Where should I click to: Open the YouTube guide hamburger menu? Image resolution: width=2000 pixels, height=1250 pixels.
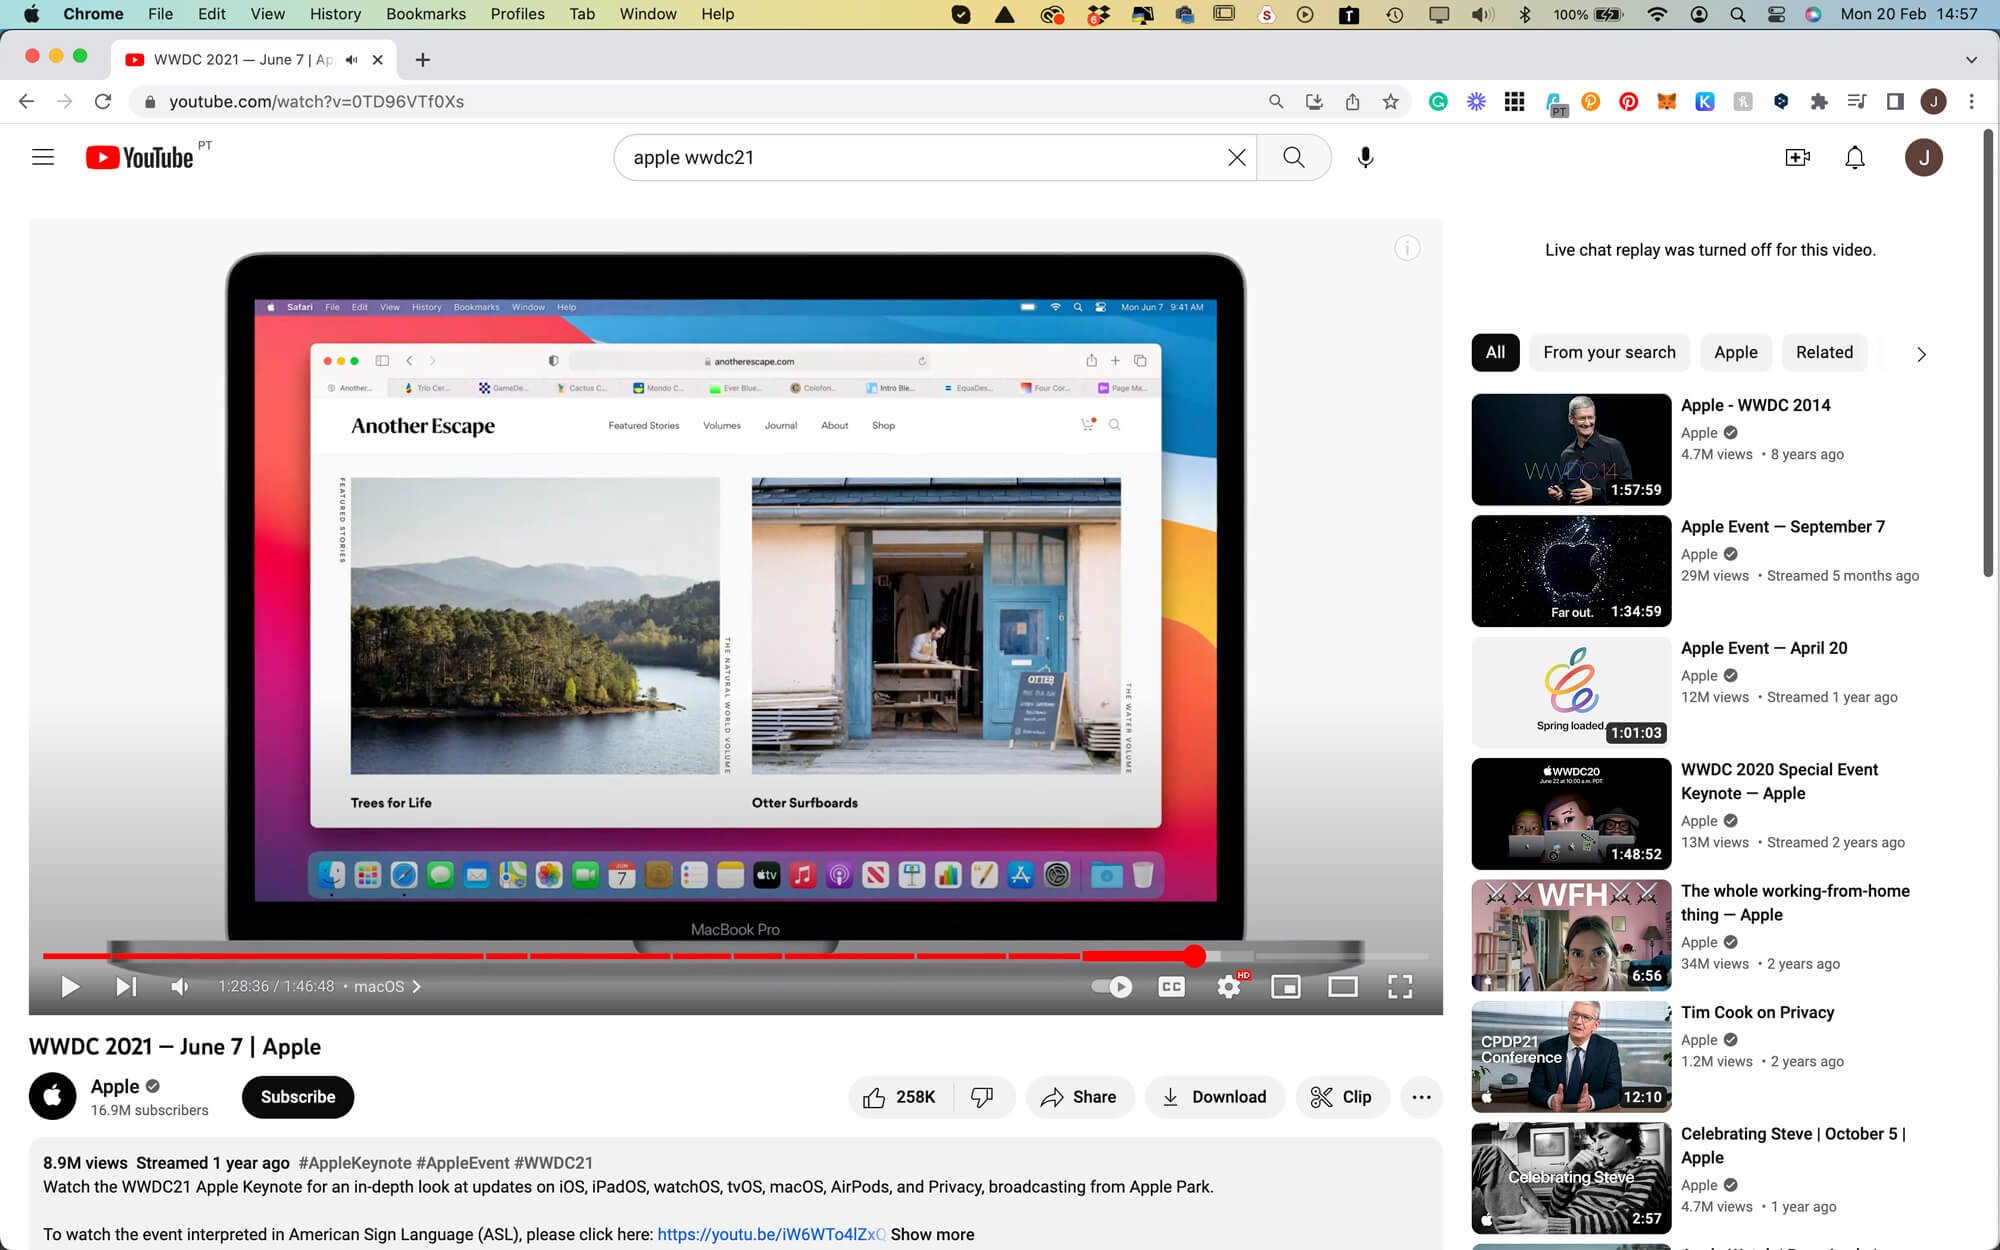(43, 157)
